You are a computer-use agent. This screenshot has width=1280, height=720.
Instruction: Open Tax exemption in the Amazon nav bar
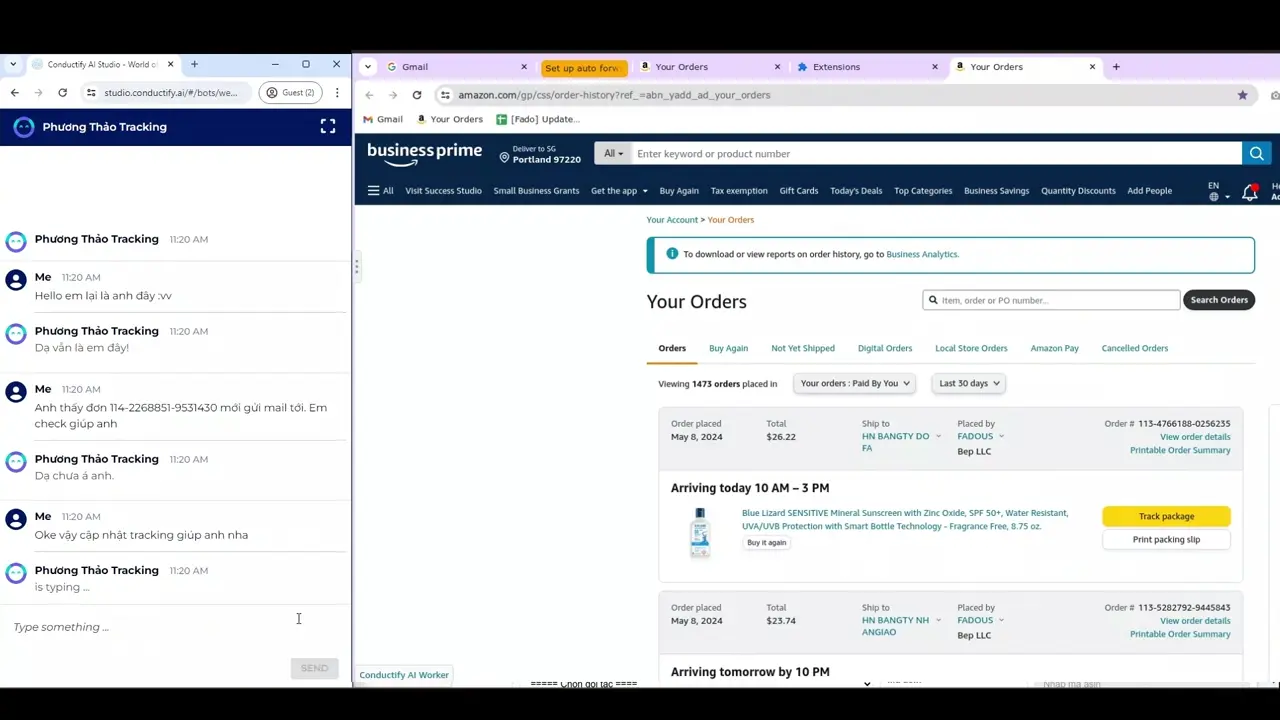(739, 191)
